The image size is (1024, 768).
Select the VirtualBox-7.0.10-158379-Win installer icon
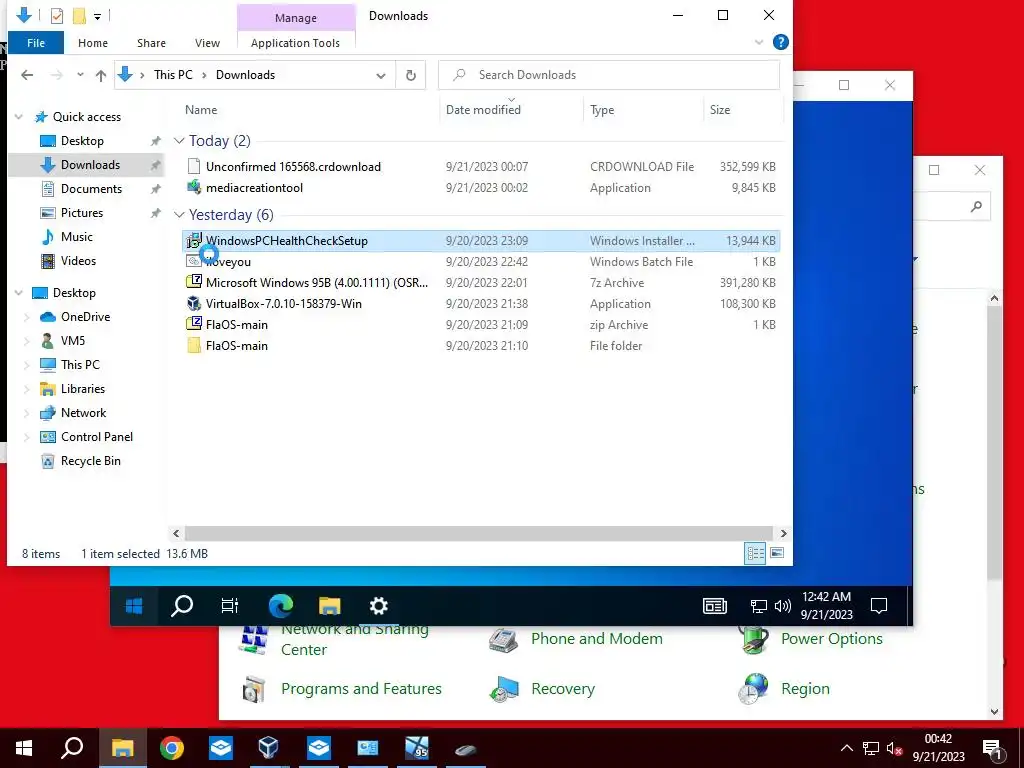click(x=193, y=303)
